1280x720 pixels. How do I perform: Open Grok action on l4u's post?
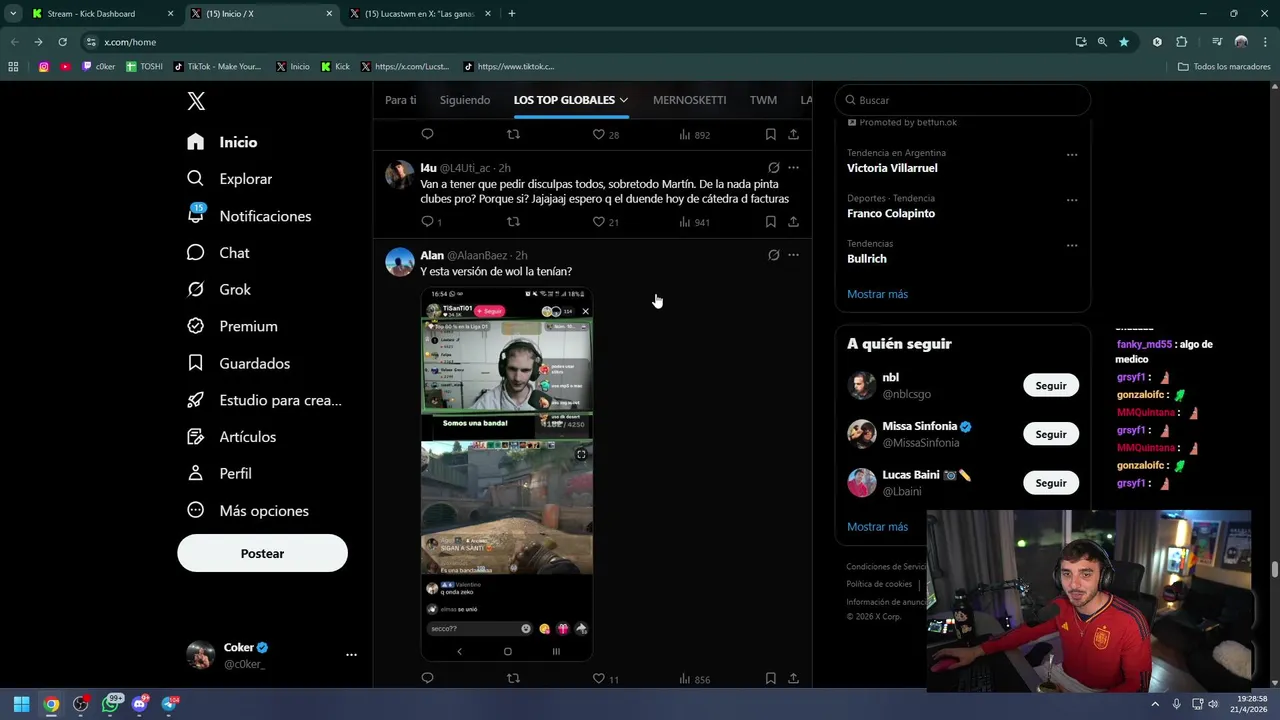point(773,168)
